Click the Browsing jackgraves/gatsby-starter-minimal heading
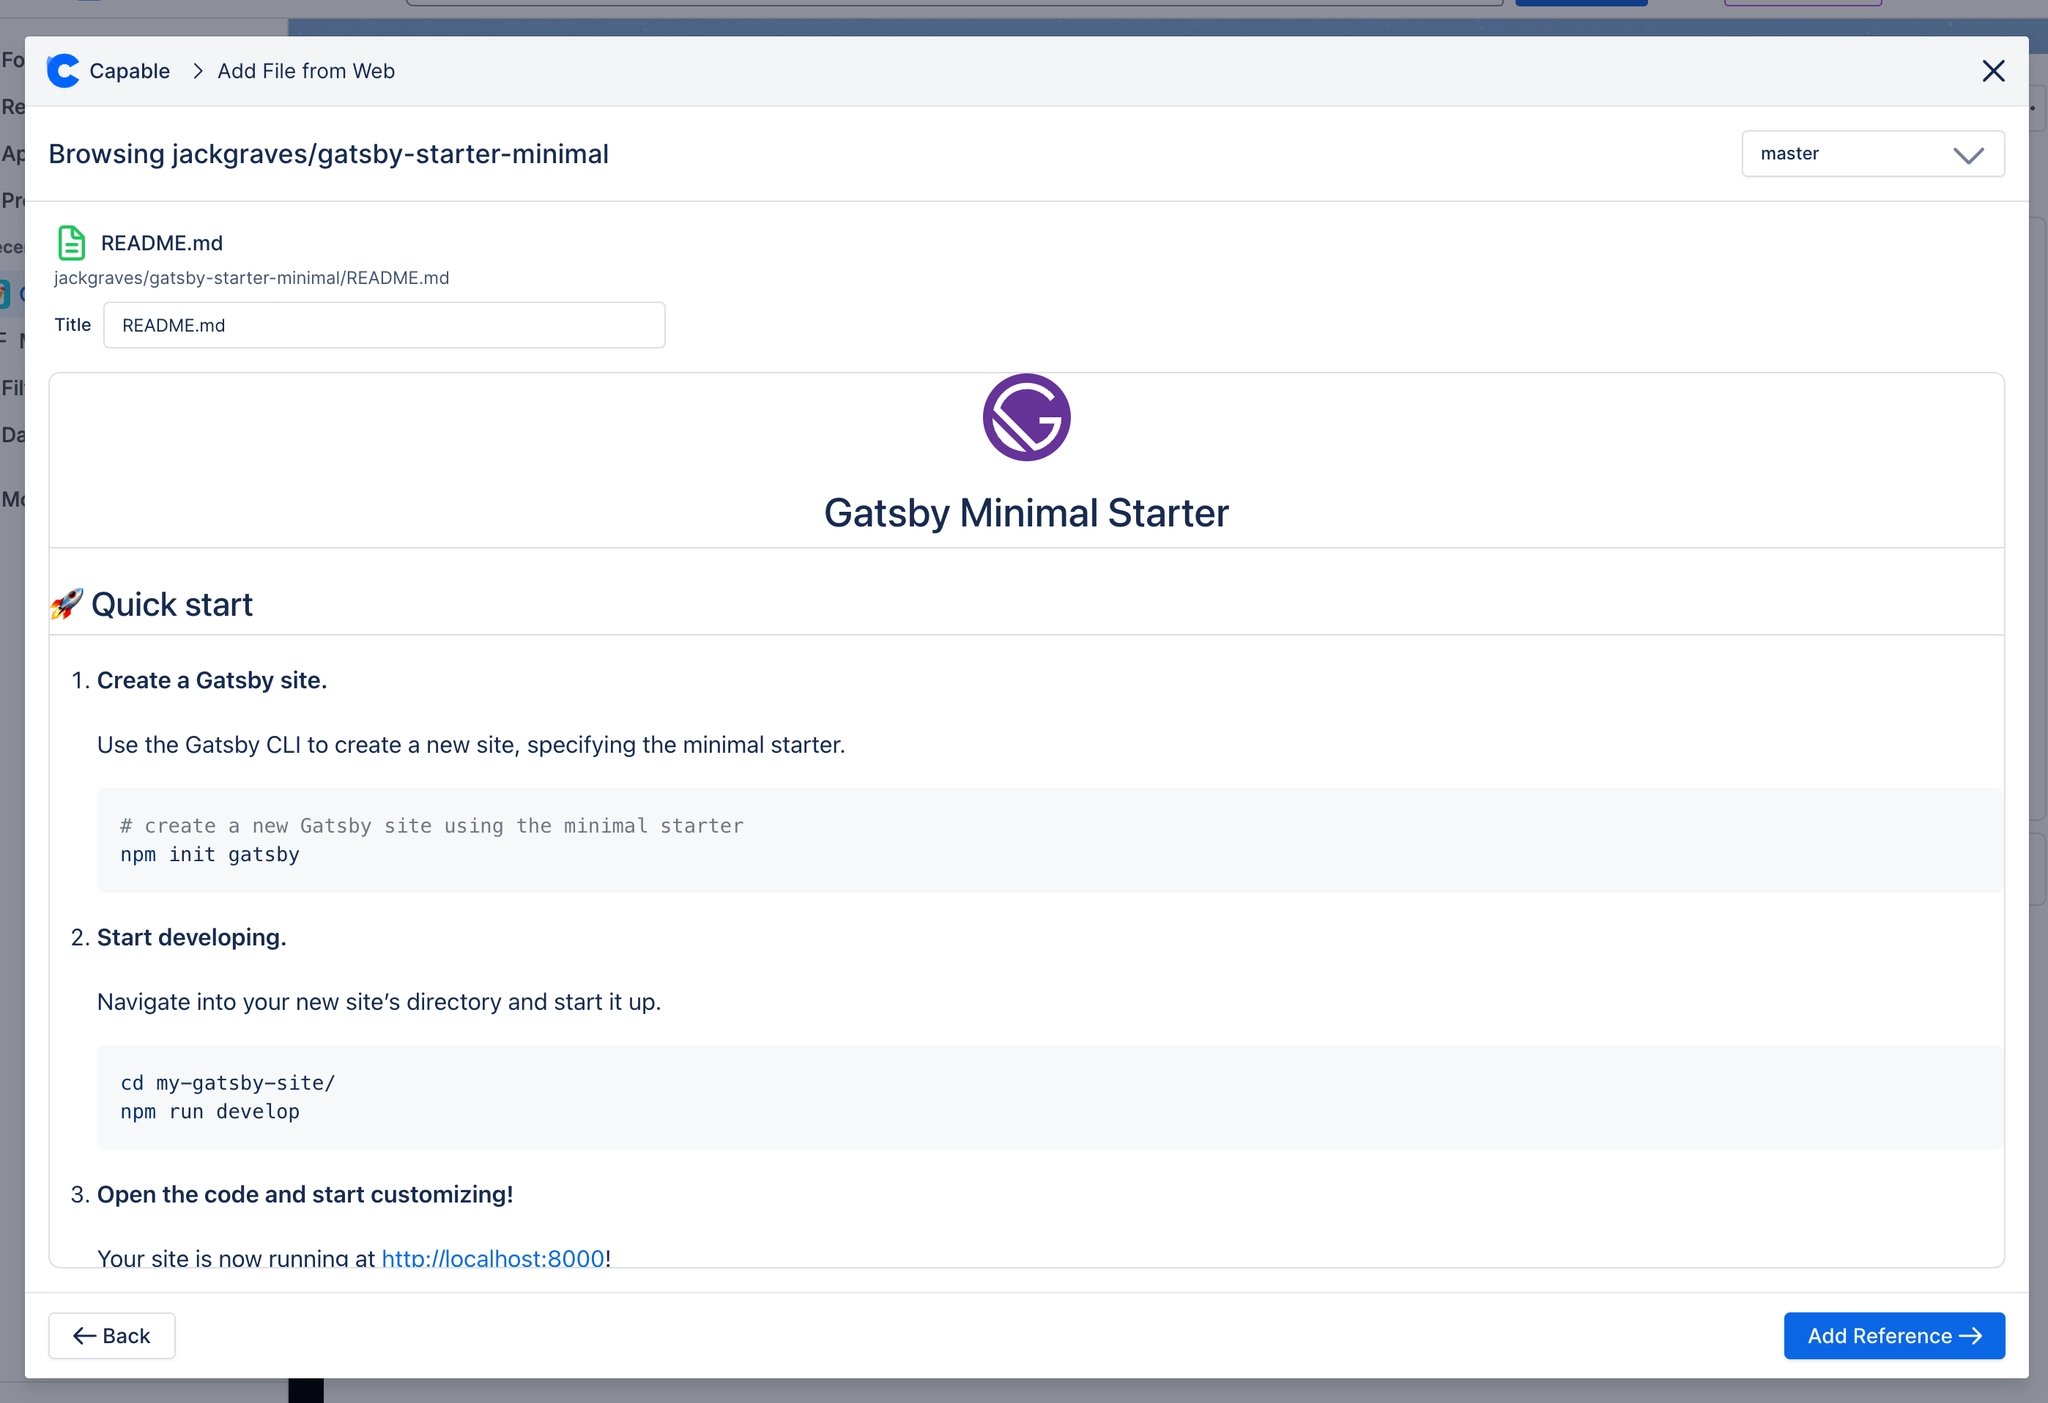 coord(328,154)
